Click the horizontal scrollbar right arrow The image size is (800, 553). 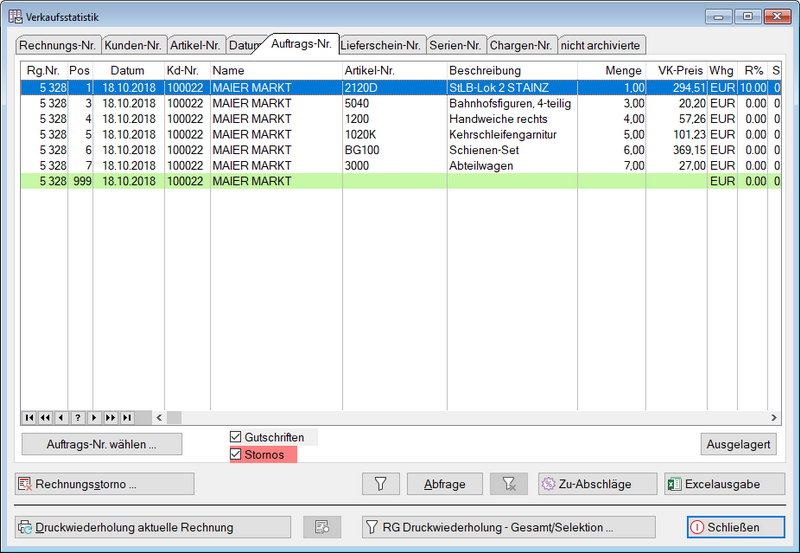[773, 417]
